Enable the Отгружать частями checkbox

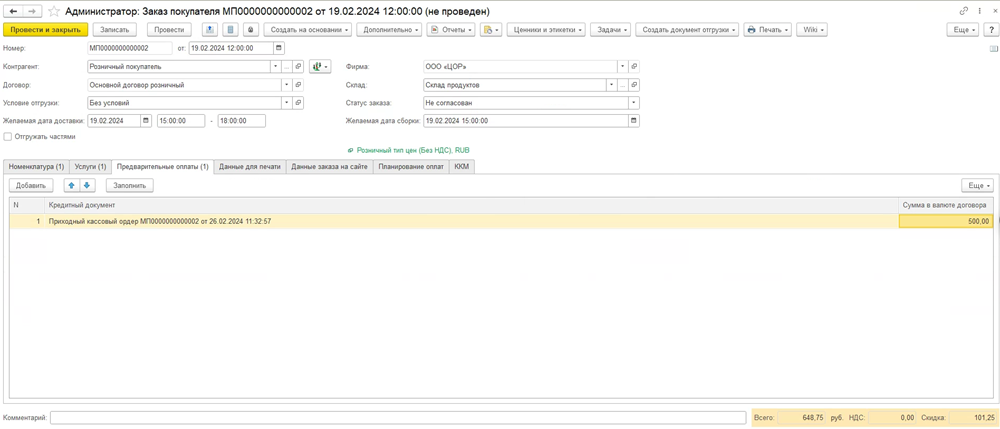point(8,137)
